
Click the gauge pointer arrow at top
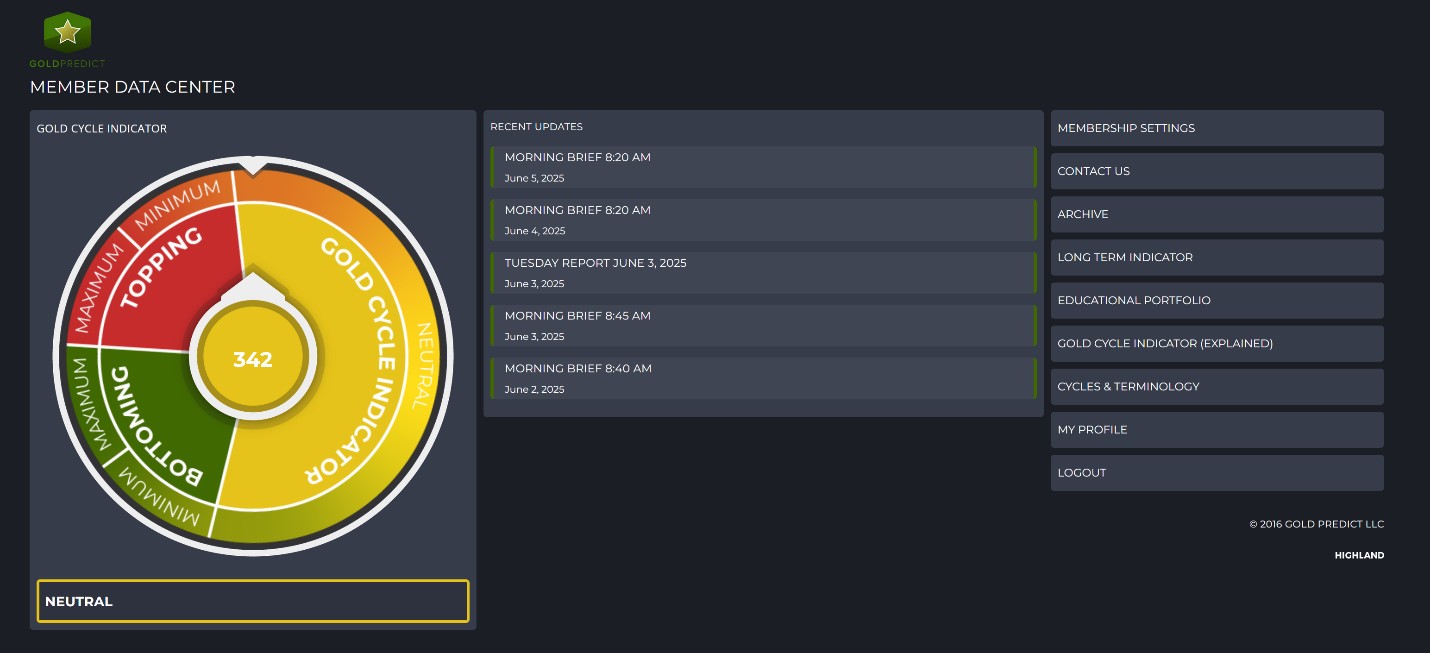point(253,165)
